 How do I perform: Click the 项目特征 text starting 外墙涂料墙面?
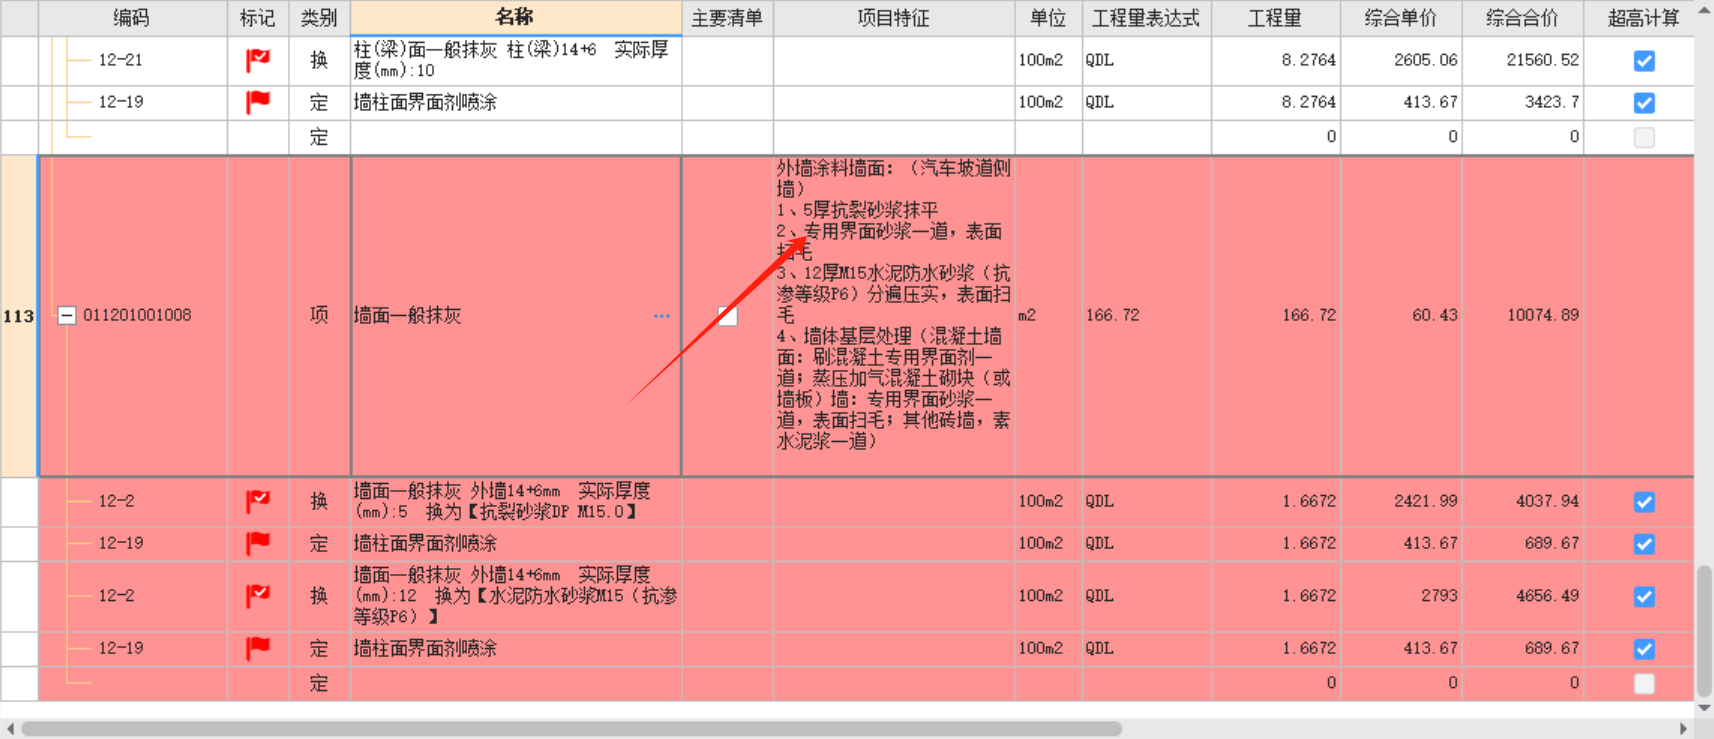894,305
